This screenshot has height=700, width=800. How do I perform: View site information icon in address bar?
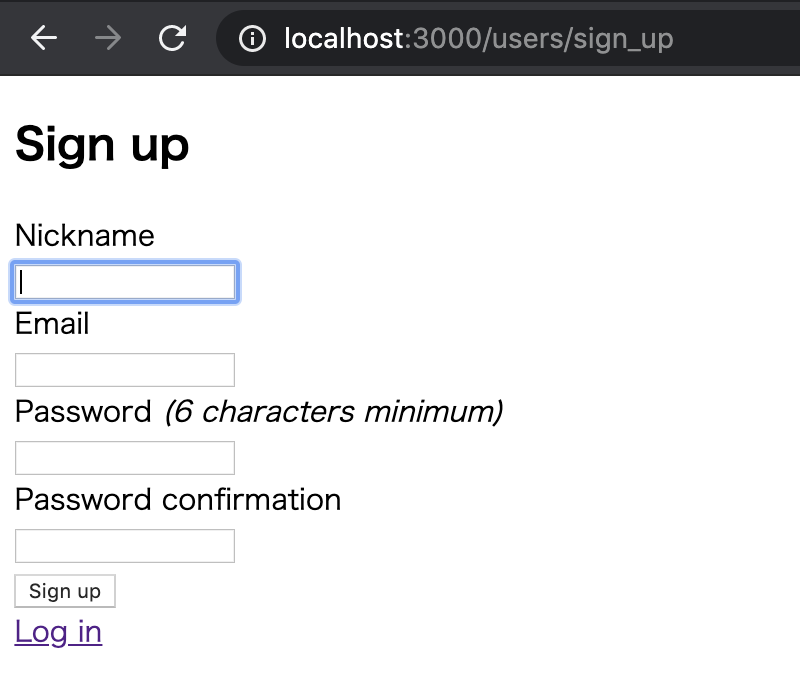click(x=254, y=39)
